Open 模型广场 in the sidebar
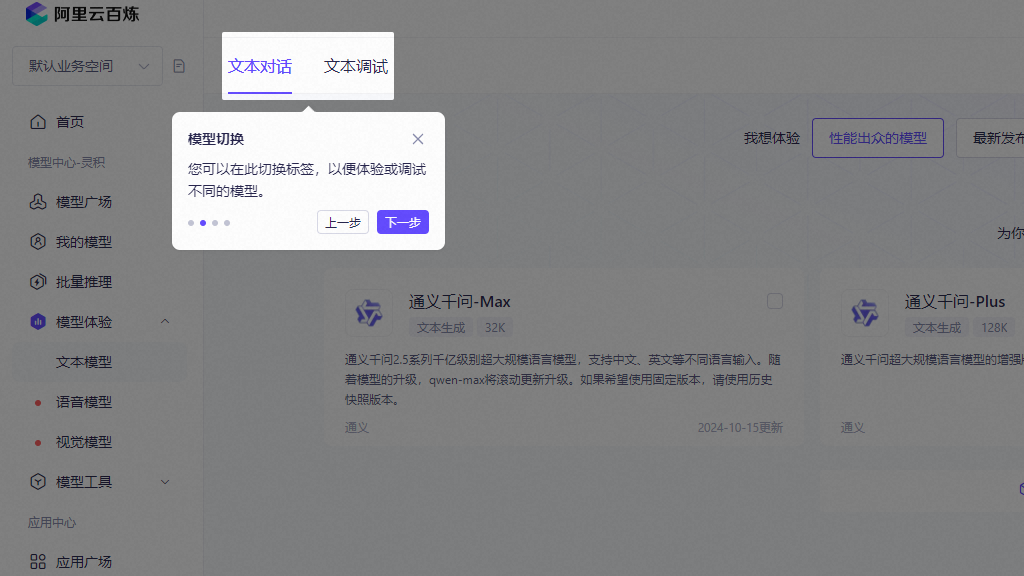1024x576 pixels. [x=84, y=202]
